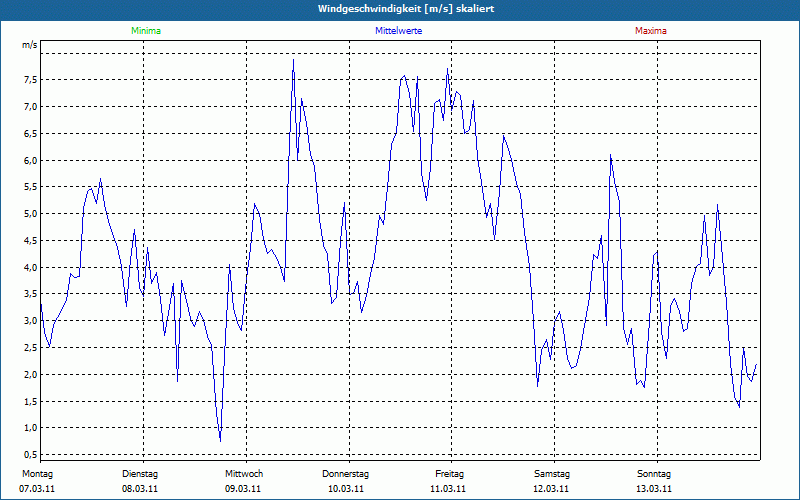Click the 7,0 y-axis value

pos(30,107)
